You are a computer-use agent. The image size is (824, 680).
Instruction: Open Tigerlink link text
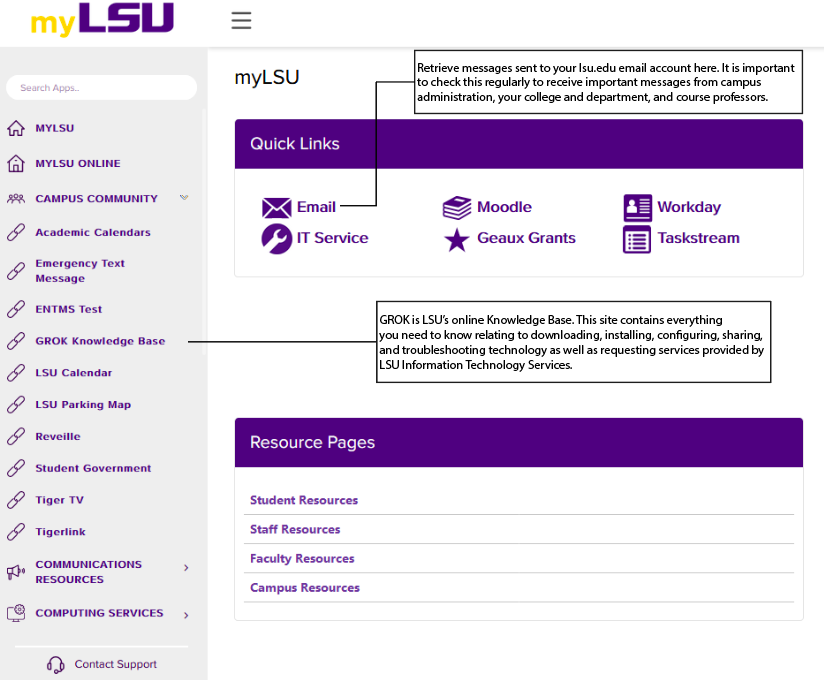[x=60, y=532]
